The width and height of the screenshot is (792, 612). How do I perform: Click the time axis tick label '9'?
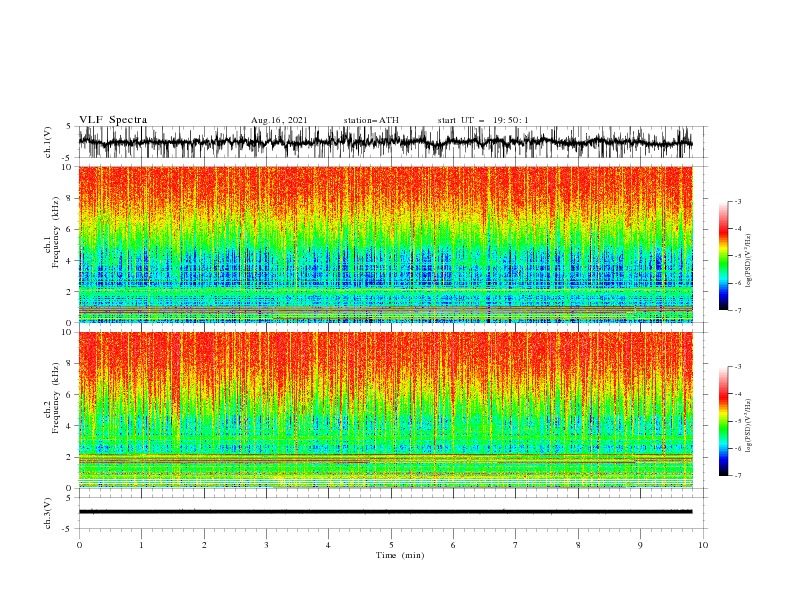click(640, 545)
